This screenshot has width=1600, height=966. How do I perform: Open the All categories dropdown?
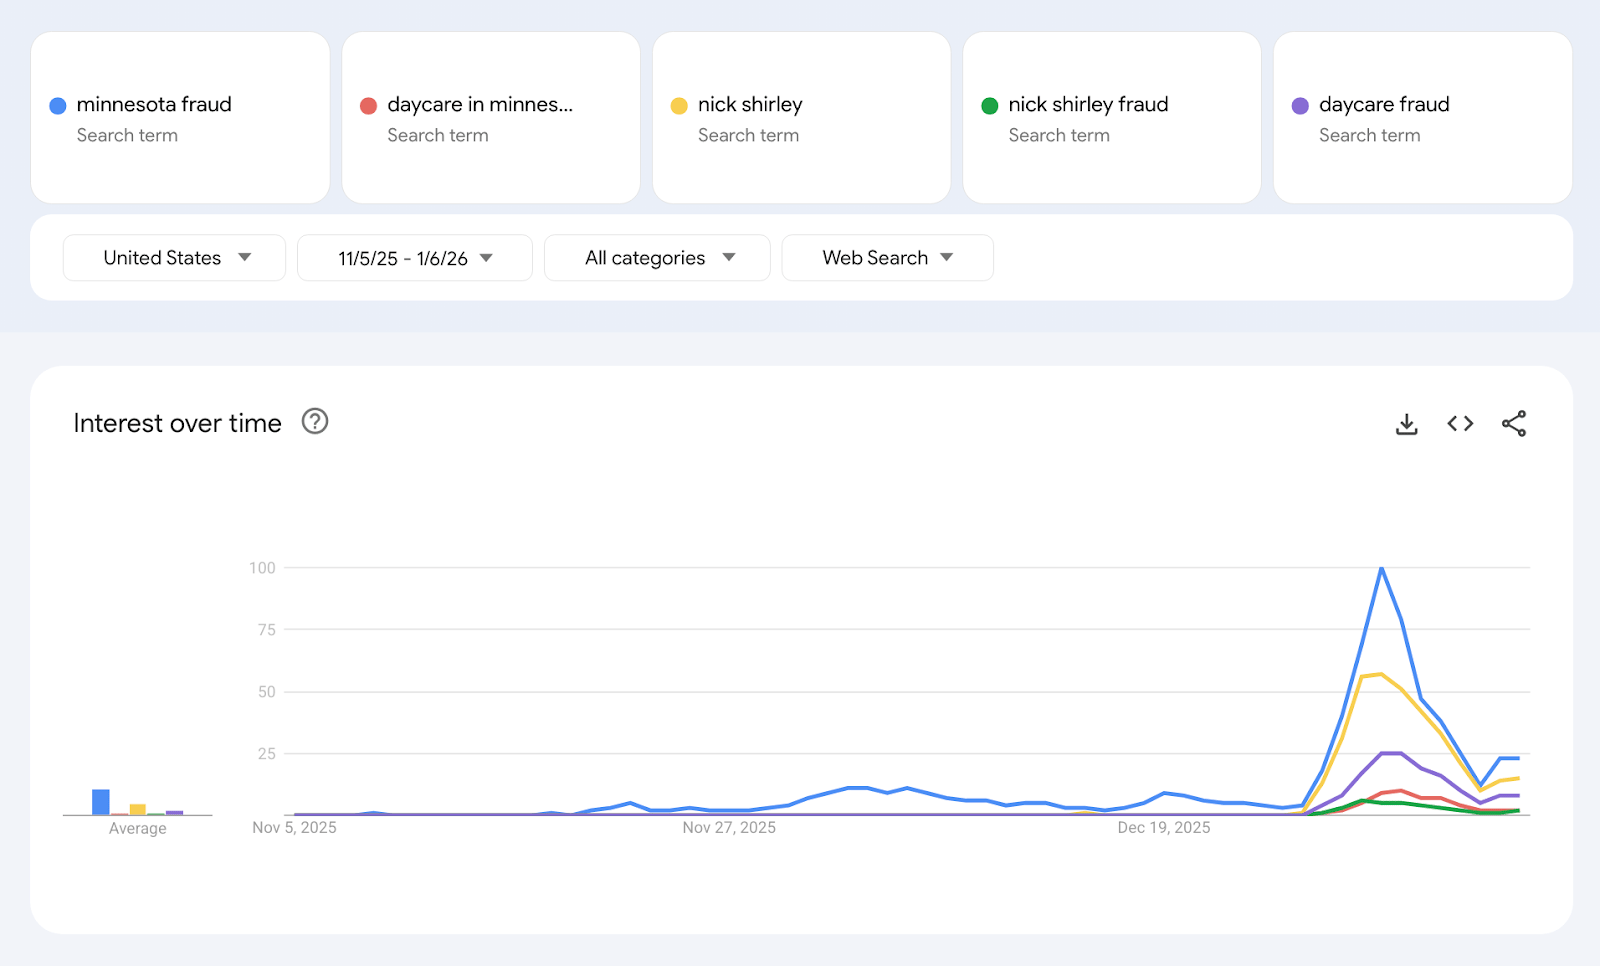coord(658,258)
